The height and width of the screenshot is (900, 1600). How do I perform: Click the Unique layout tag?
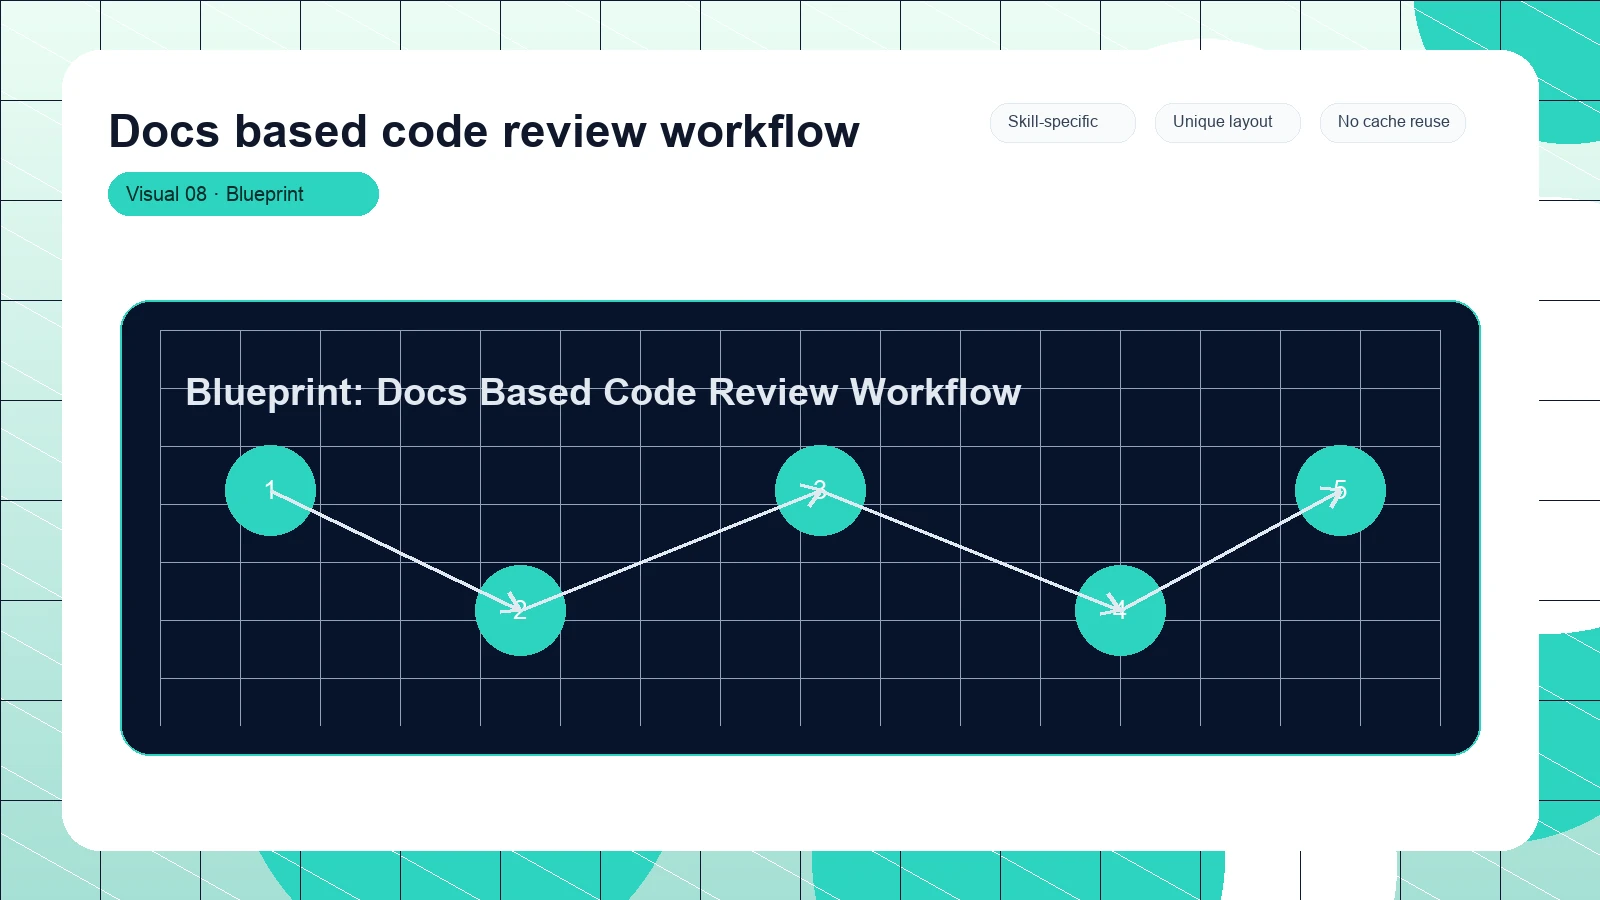coord(1227,122)
